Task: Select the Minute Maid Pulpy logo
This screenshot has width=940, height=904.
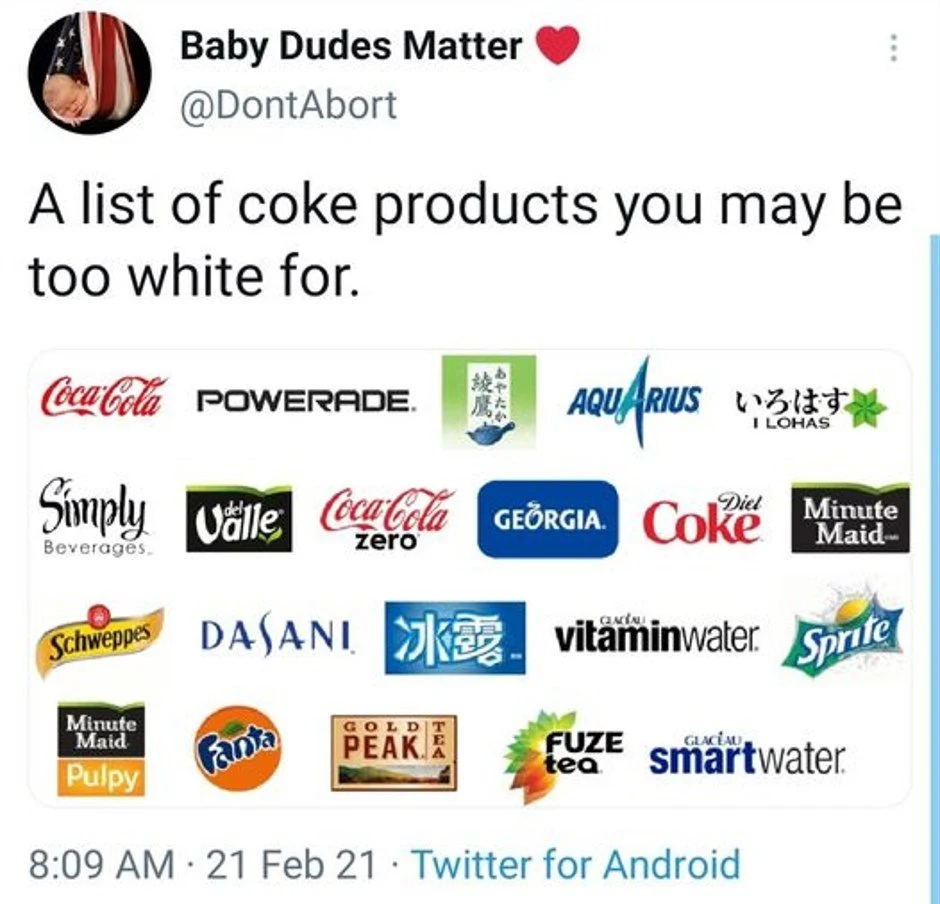Action: [101, 750]
